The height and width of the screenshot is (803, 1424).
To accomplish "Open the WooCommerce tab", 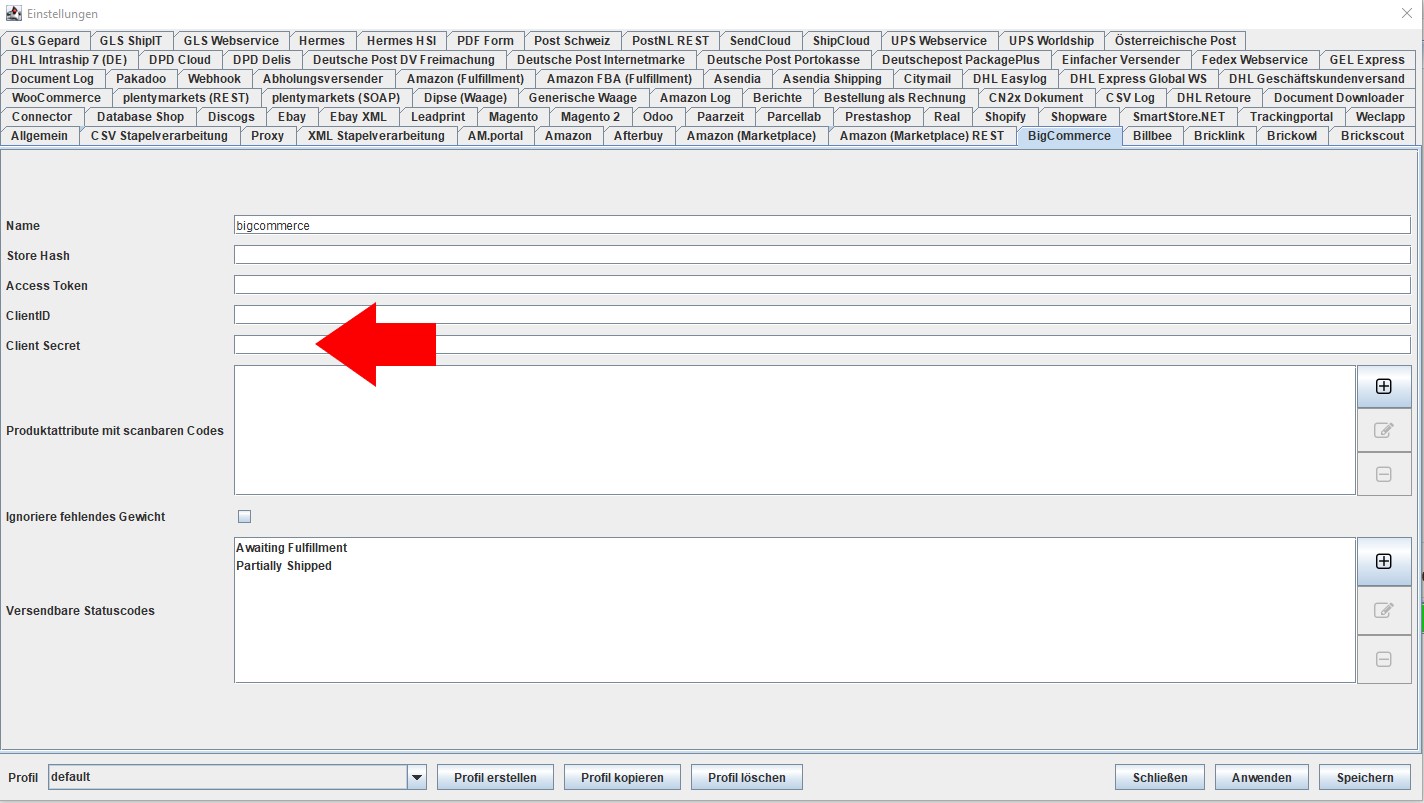I will click(56, 98).
